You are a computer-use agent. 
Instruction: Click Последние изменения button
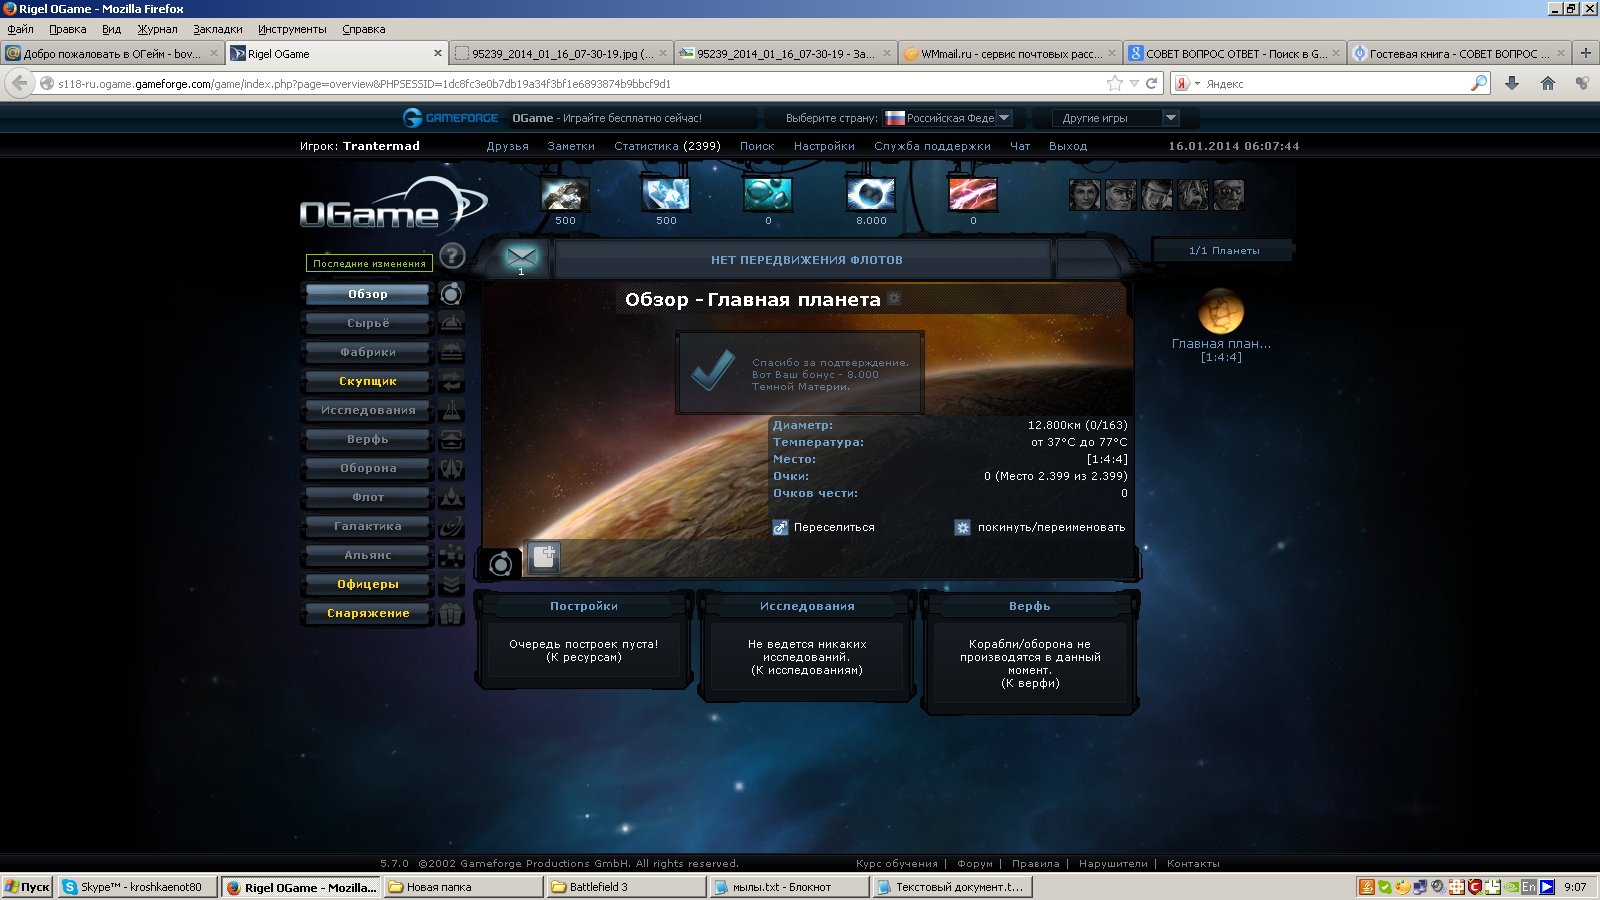369,263
